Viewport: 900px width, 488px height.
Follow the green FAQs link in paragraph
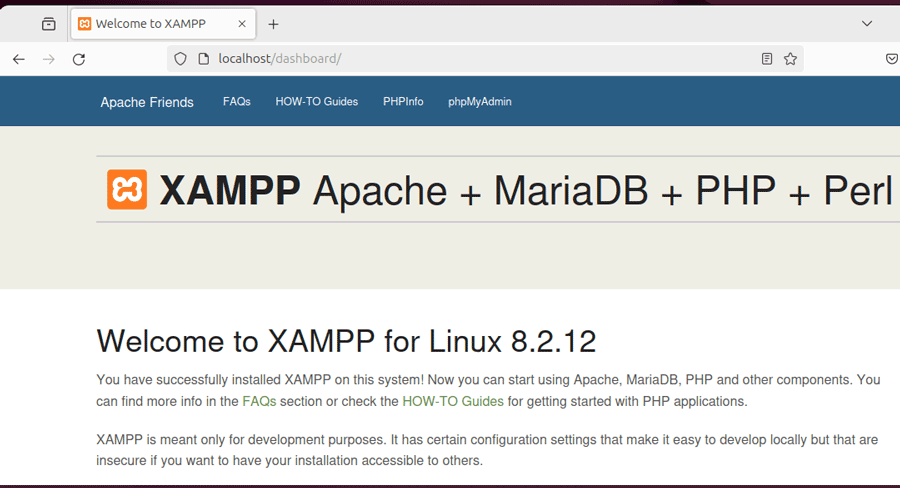coord(259,401)
